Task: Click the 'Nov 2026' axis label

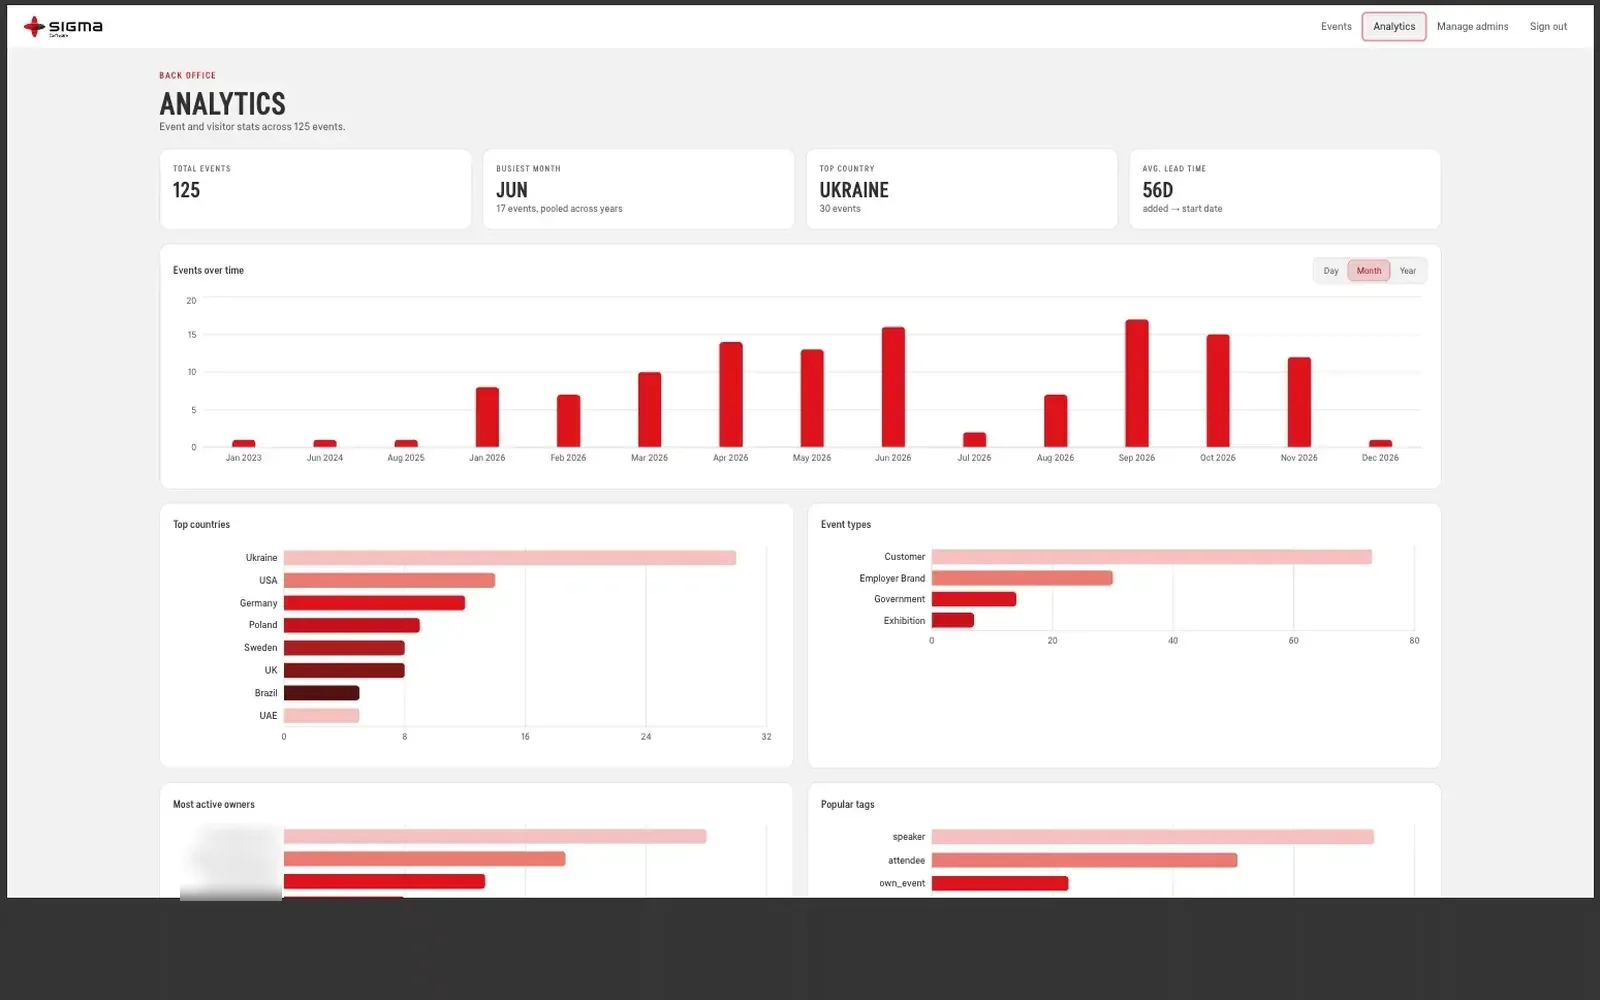Action: coord(1299,458)
